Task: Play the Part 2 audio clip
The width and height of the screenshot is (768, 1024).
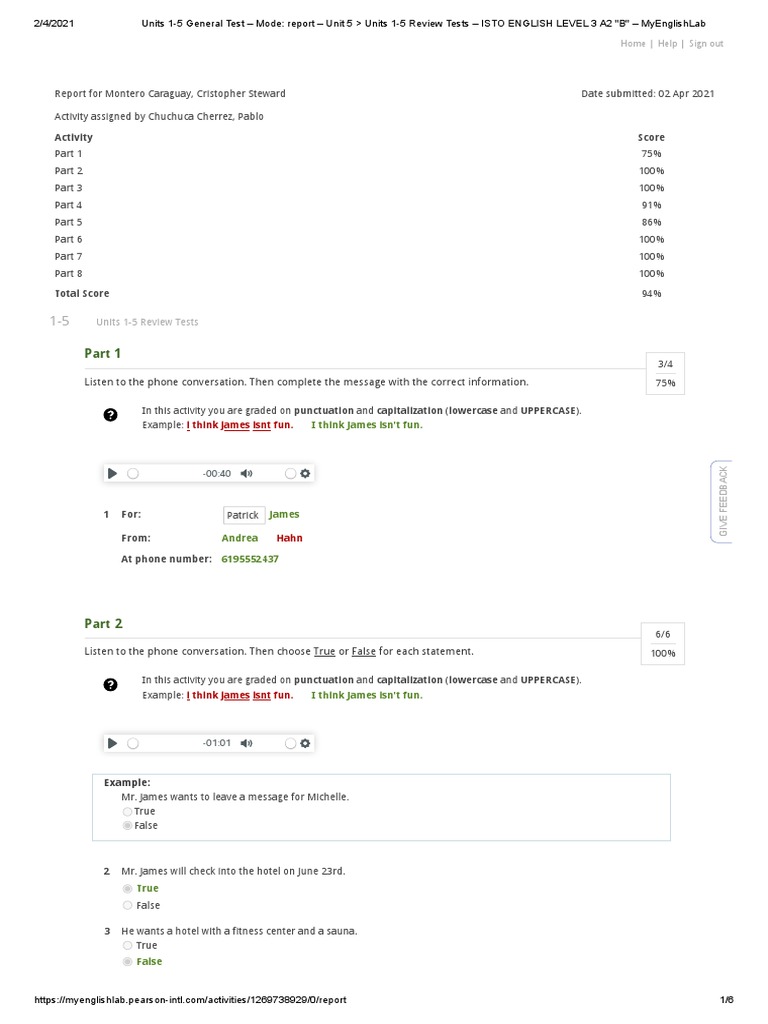Action: click(x=112, y=743)
